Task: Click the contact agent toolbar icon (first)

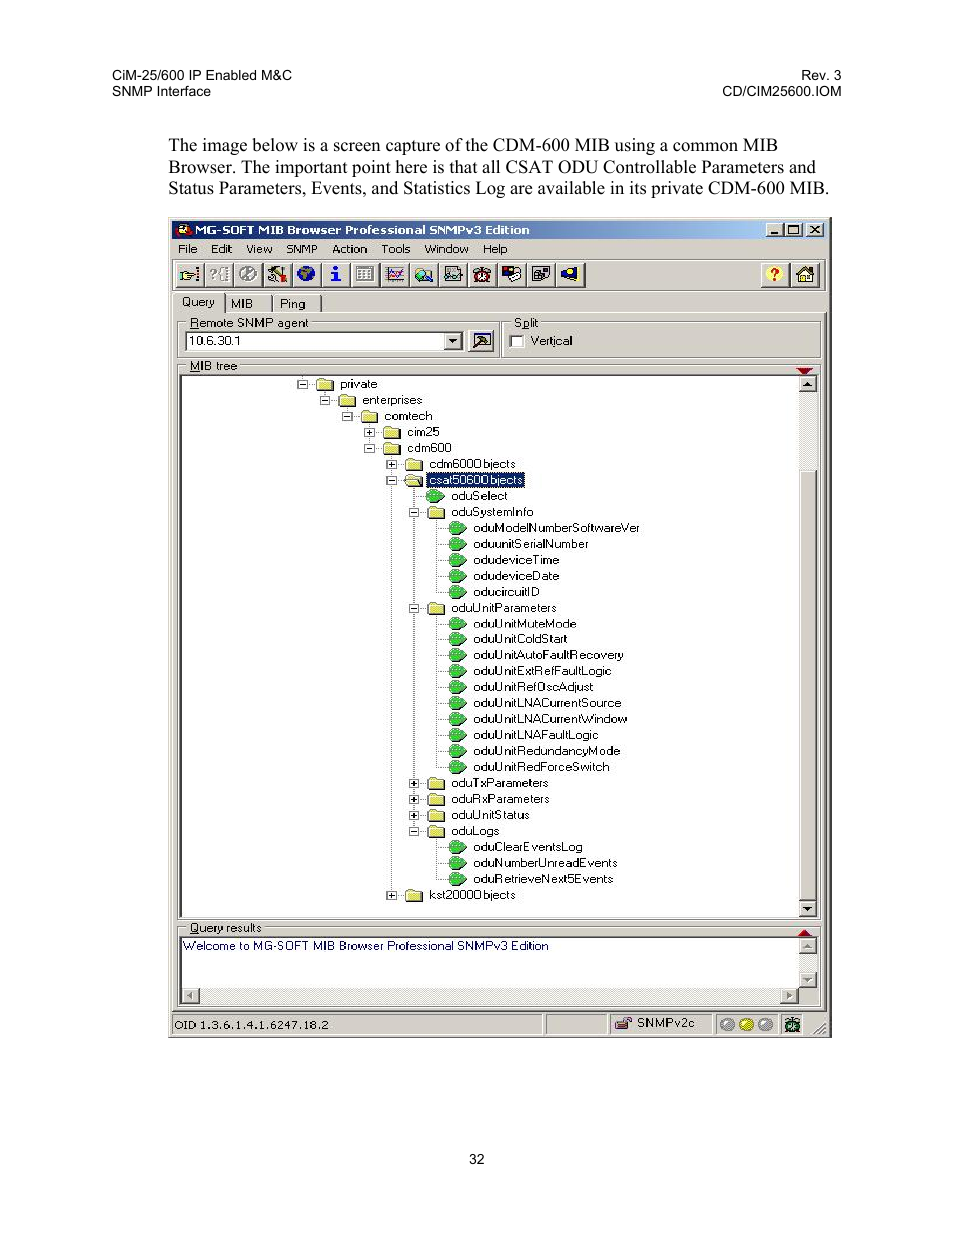Action: coord(189,274)
